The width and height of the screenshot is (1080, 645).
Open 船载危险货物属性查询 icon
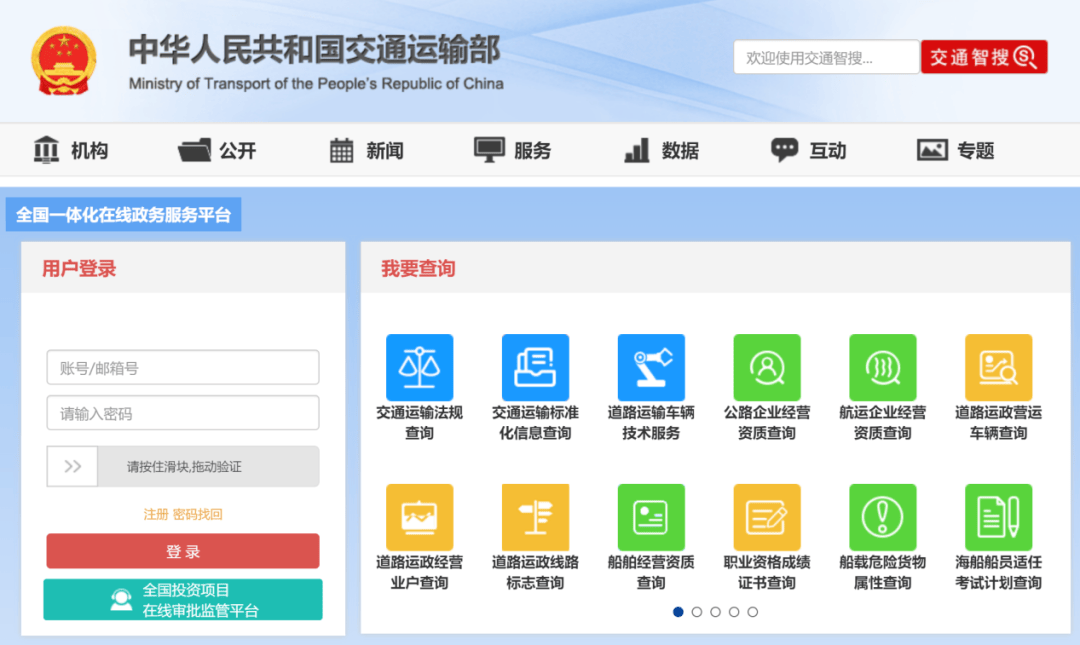[882, 517]
